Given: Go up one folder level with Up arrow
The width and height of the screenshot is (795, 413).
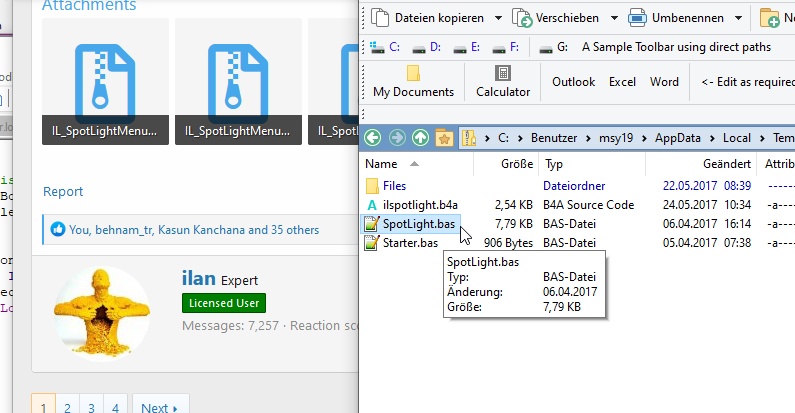Looking at the screenshot, I should point(420,137).
